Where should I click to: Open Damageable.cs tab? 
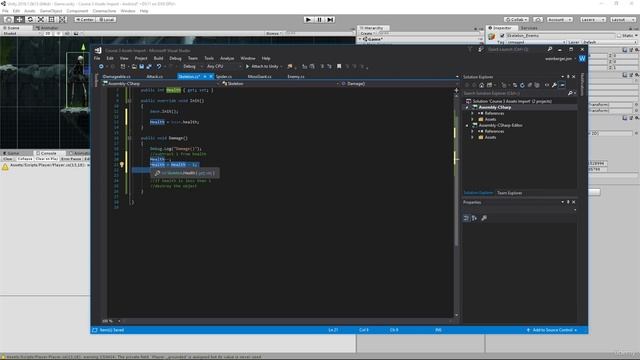click(116, 76)
